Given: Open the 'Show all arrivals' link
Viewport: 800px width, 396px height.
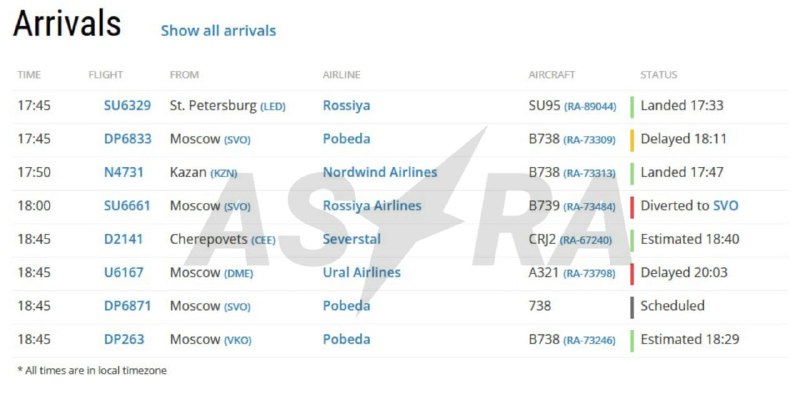Looking at the screenshot, I should click(x=218, y=31).
